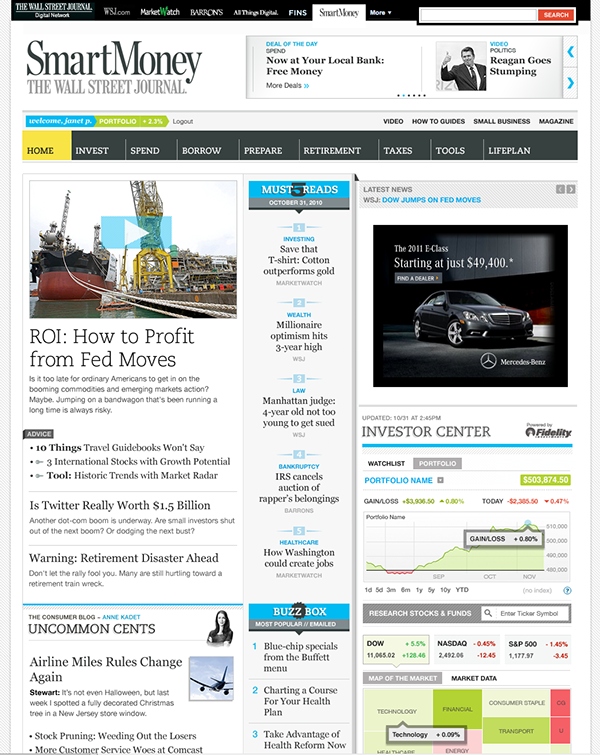Screen dimensions: 600x755
Task: Open the FINS network tab
Action: pyautogui.click(x=298, y=13)
